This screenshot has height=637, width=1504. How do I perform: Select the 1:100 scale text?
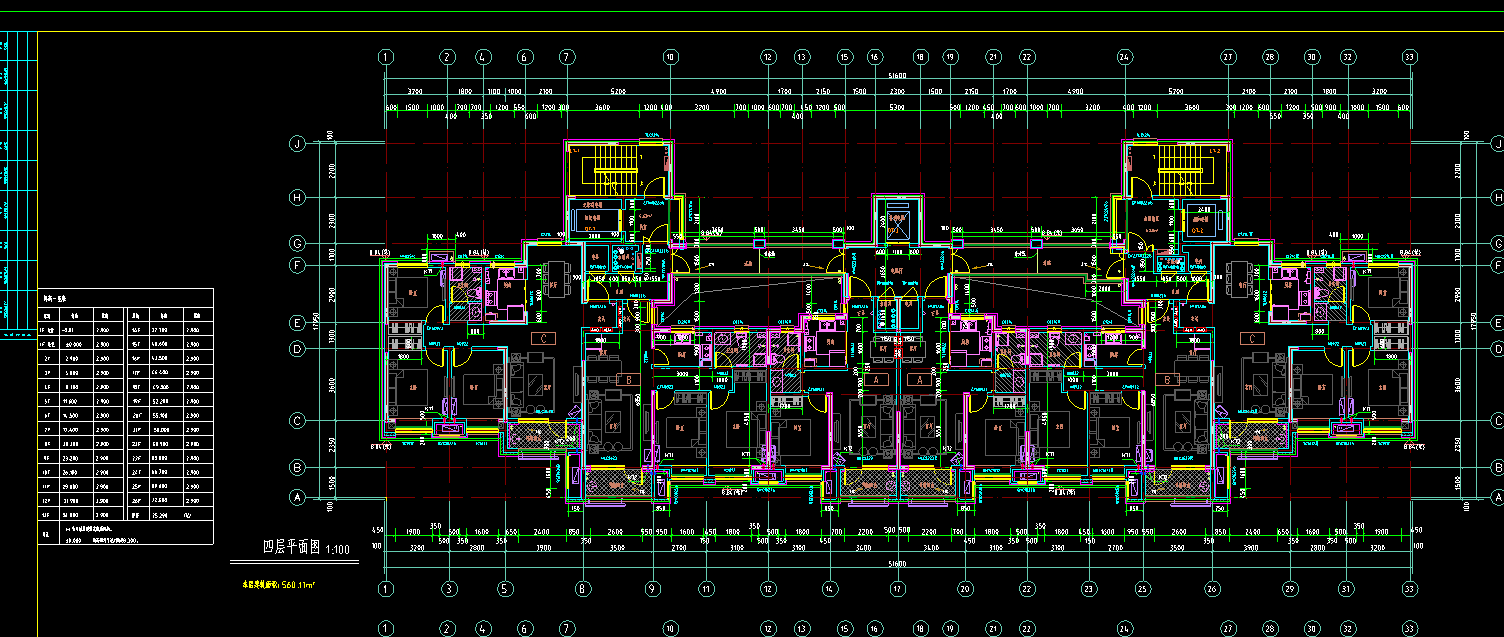pyautogui.click(x=338, y=549)
